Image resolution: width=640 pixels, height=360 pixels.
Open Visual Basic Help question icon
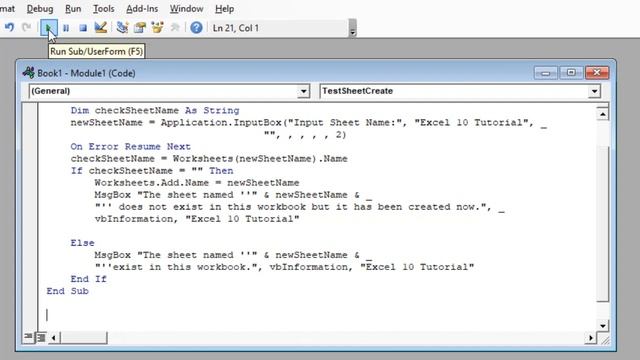(196, 28)
